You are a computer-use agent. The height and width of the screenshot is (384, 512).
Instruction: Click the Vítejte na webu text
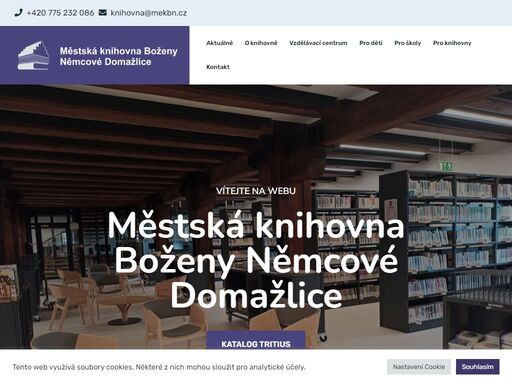[255, 191]
